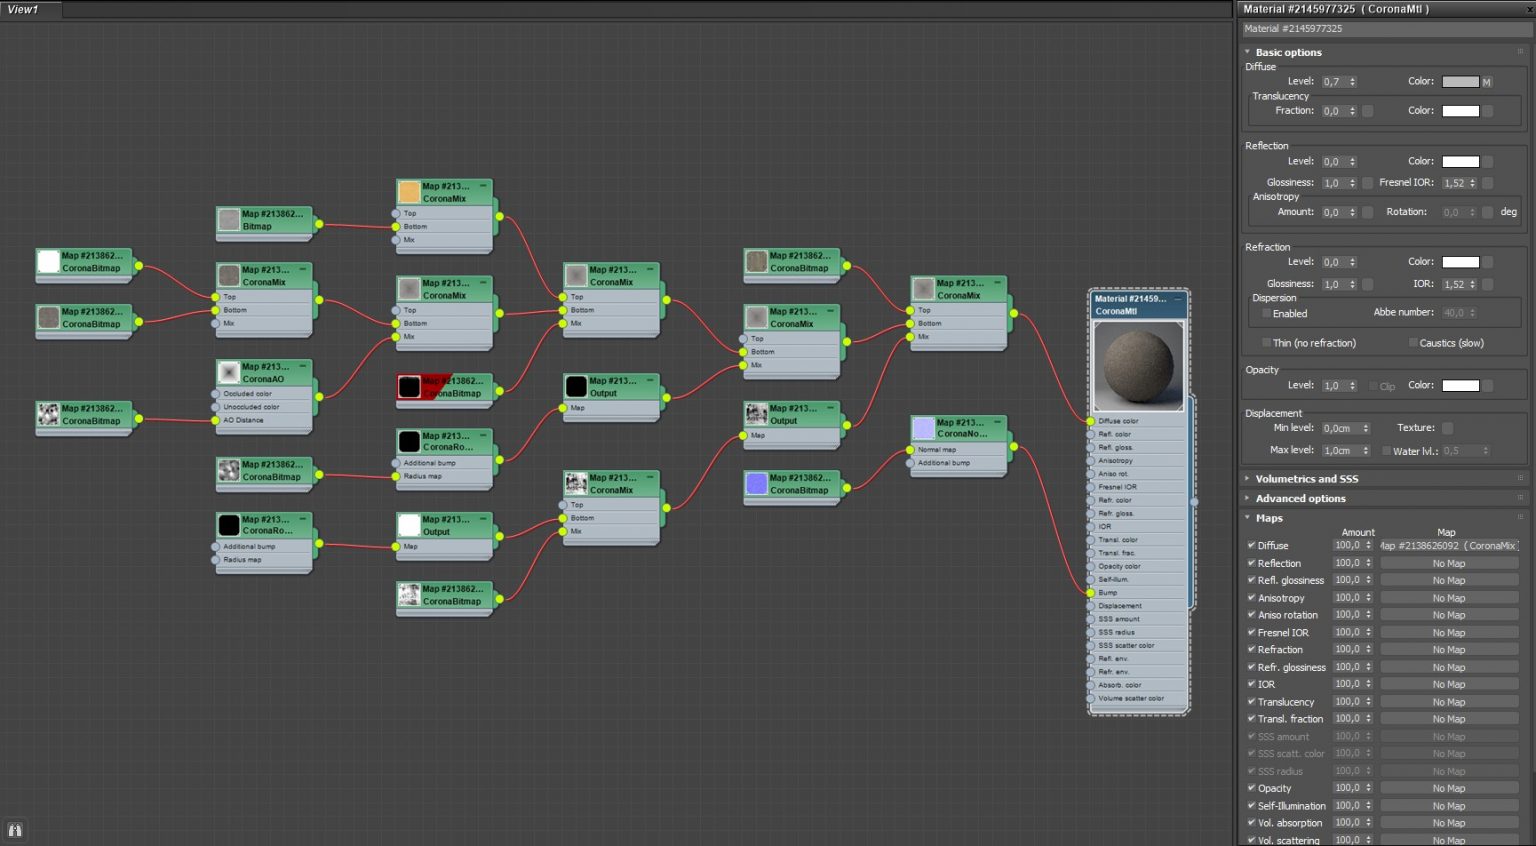The width and height of the screenshot is (1536, 846).
Task: Enable the Dispersion checkbox
Action: pos(1266,313)
